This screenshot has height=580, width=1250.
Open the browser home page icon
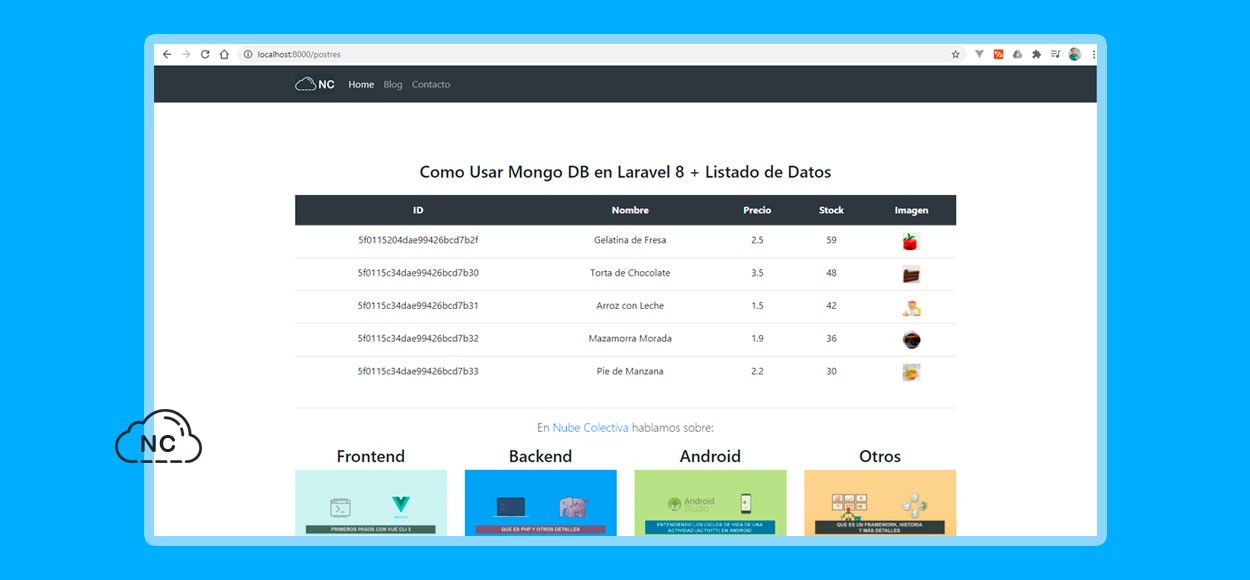[224, 54]
